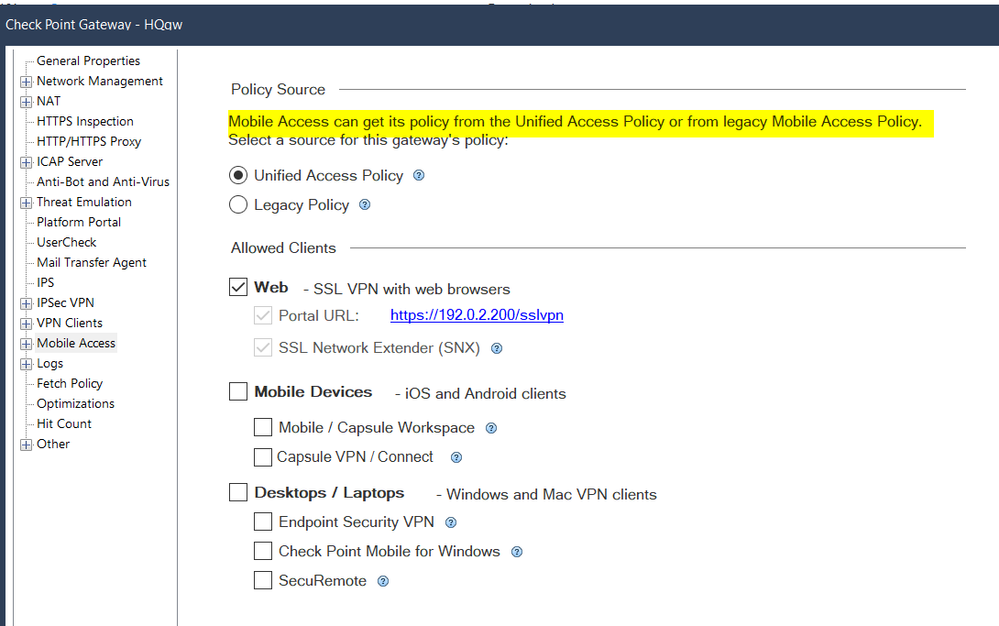Toggle the Portal URL checkbox

(263, 315)
